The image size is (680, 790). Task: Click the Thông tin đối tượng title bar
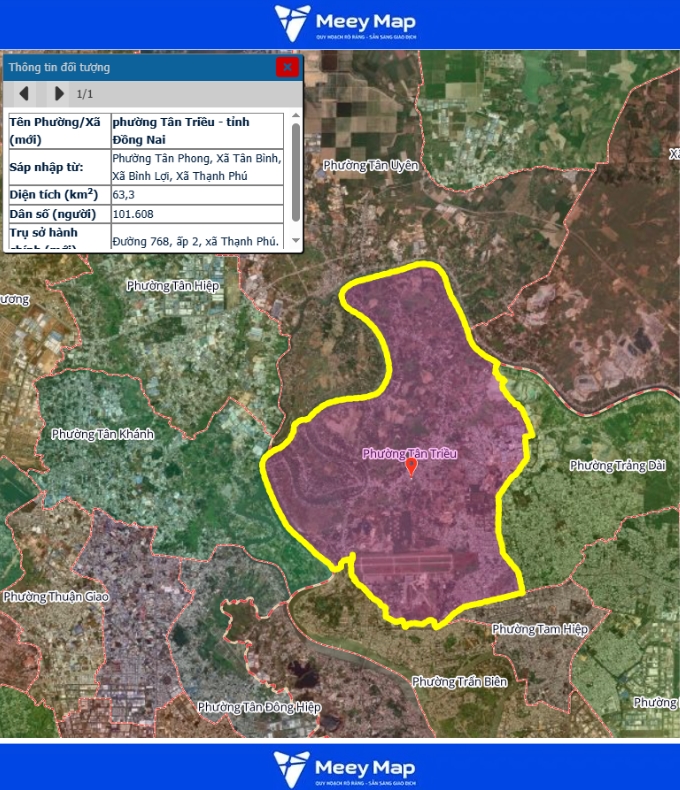point(130,67)
